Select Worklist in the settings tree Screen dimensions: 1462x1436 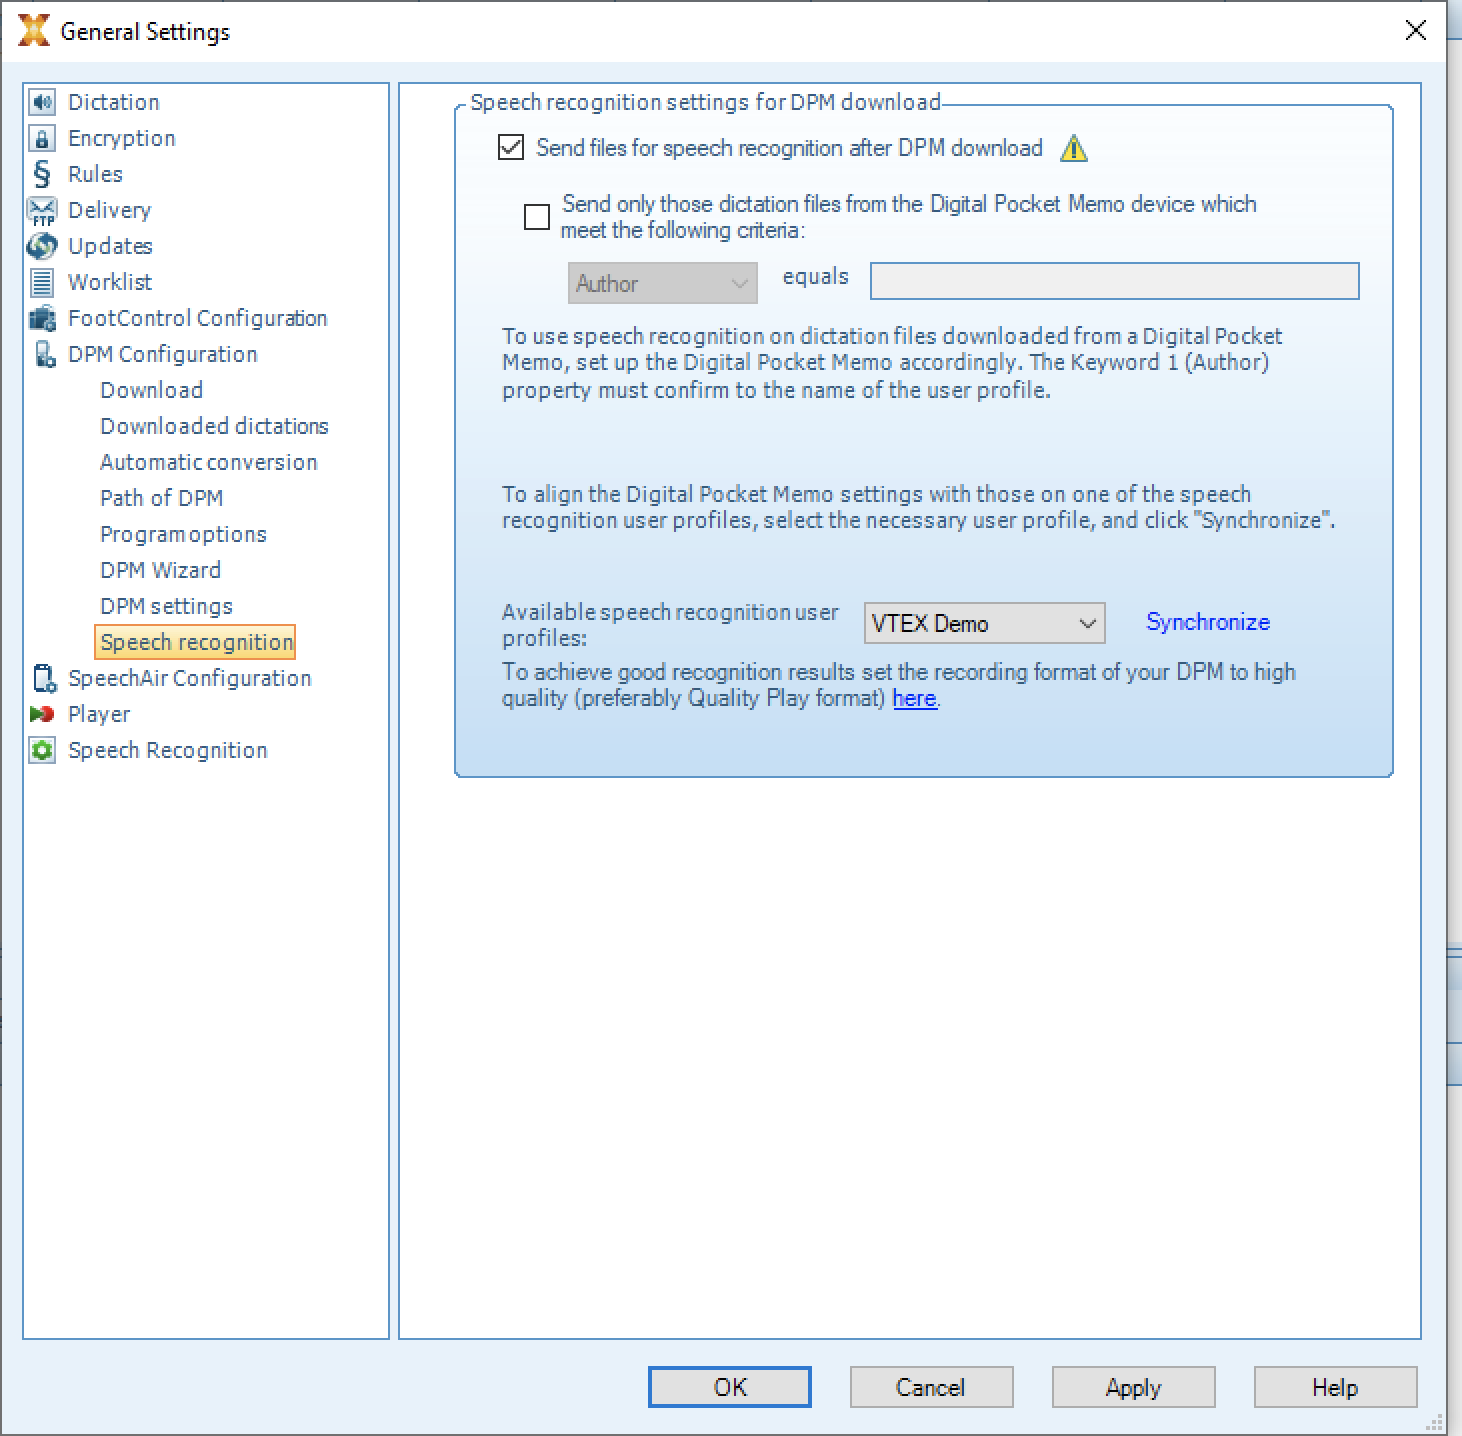pyautogui.click(x=110, y=282)
